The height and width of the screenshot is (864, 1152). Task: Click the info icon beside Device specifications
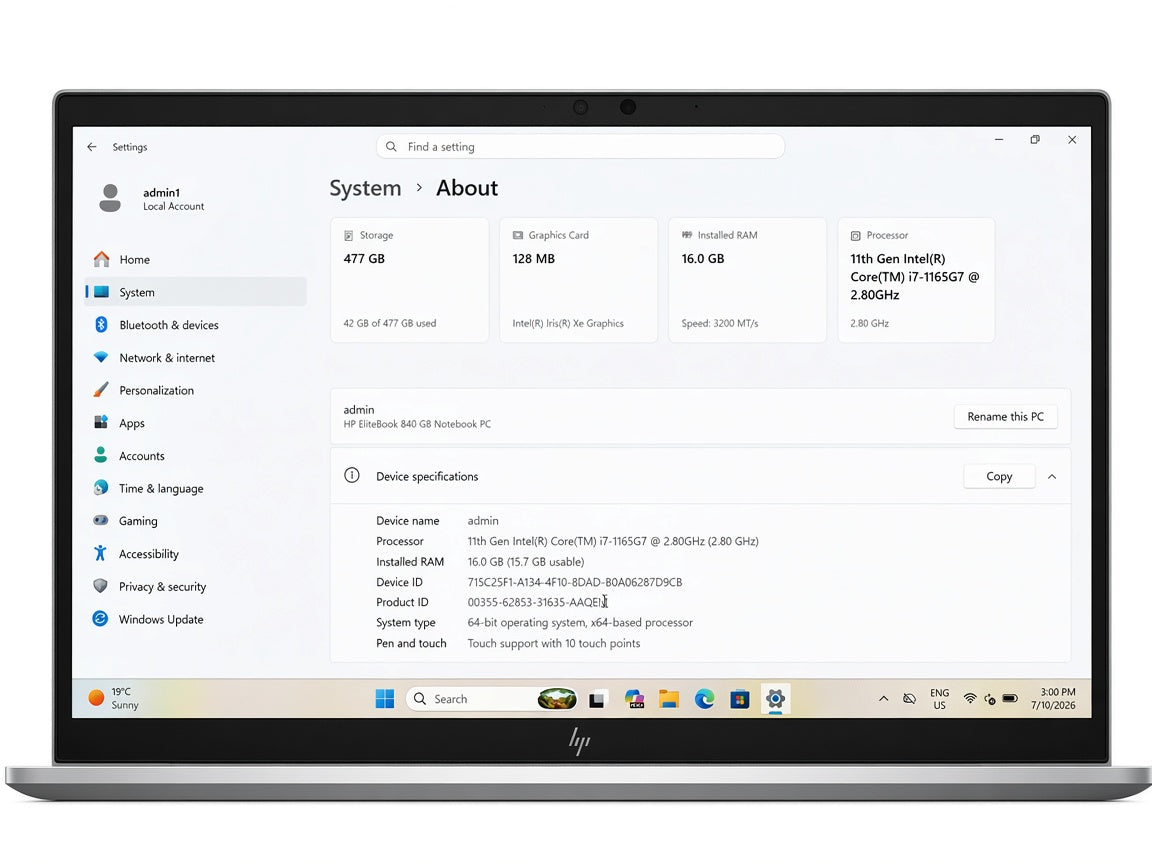pyautogui.click(x=352, y=475)
